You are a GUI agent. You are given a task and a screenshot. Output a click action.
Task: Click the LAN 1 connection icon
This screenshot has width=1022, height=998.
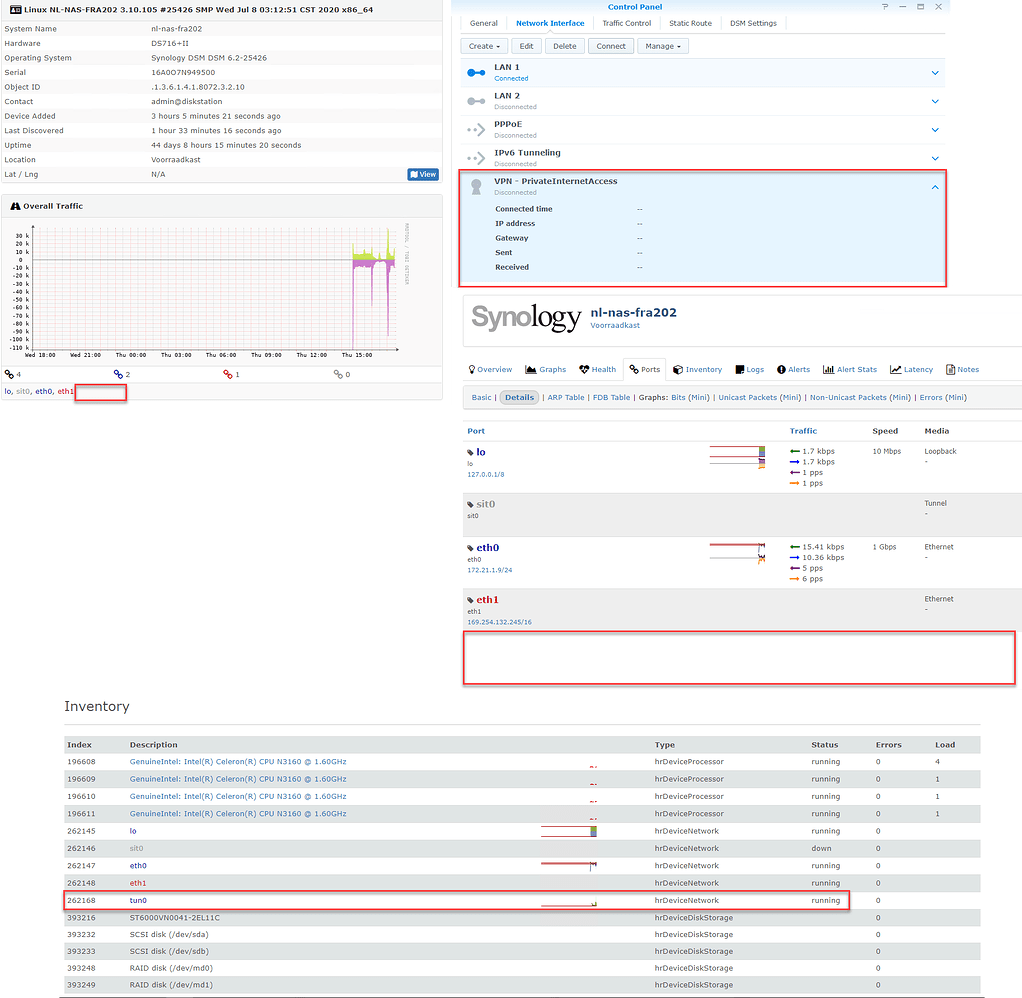[x=476, y=73]
